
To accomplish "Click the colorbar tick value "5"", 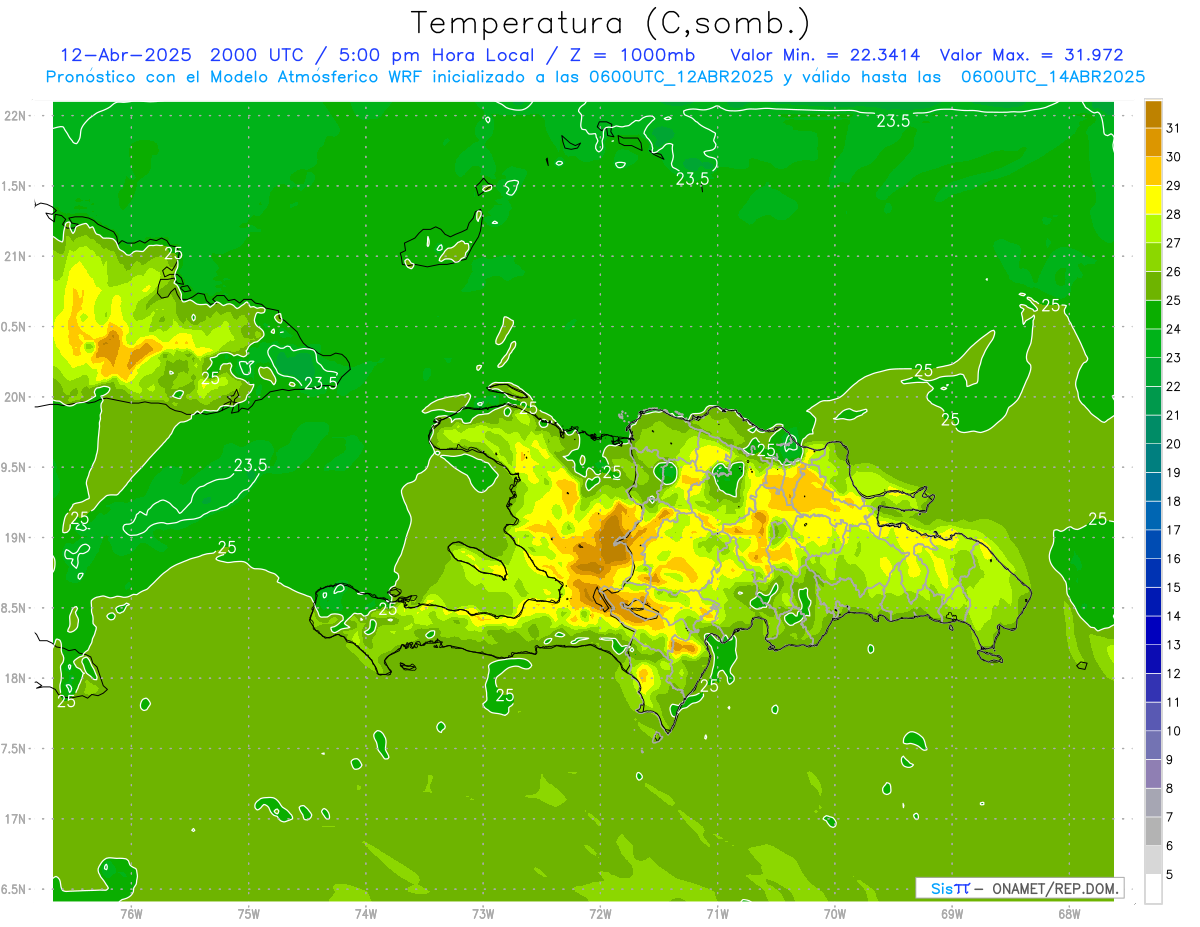I will [x=1171, y=875].
